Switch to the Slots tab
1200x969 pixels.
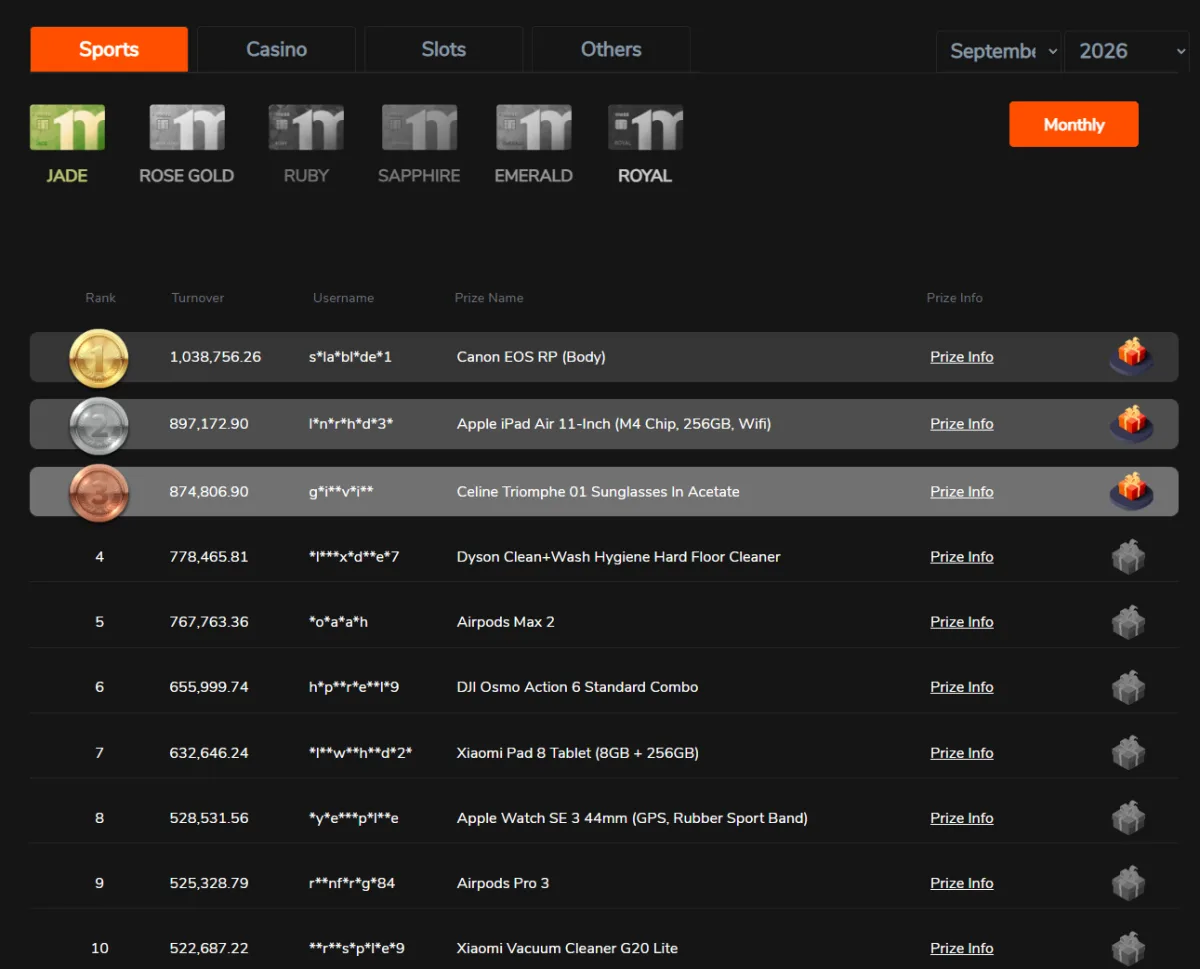click(444, 49)
